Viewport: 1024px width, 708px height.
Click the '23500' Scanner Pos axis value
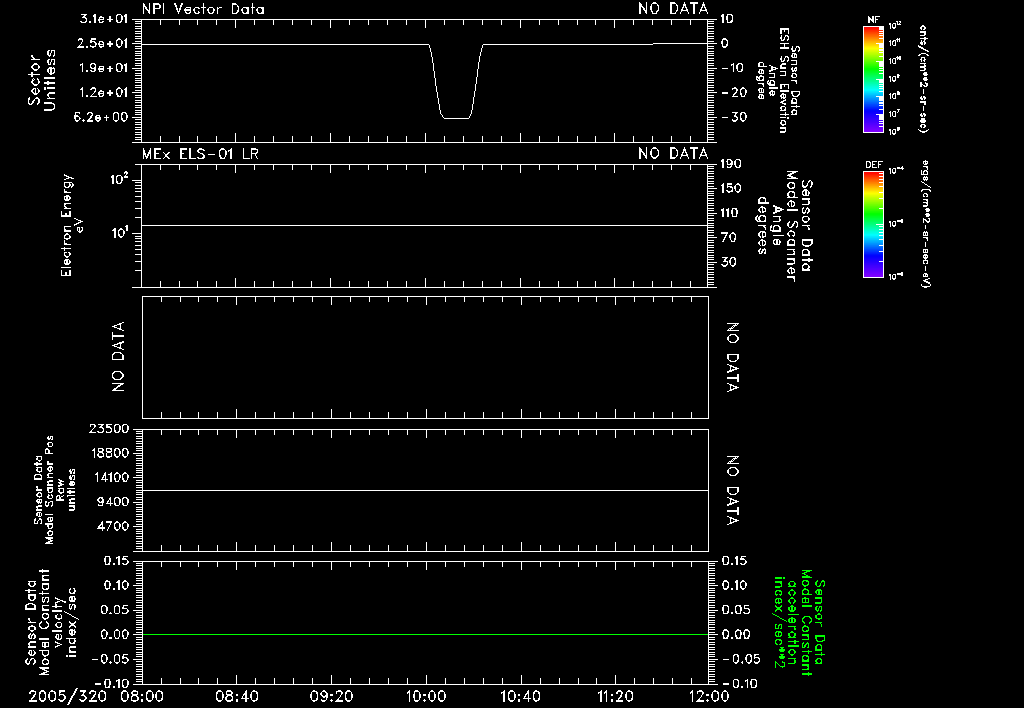tap(108, 429)
